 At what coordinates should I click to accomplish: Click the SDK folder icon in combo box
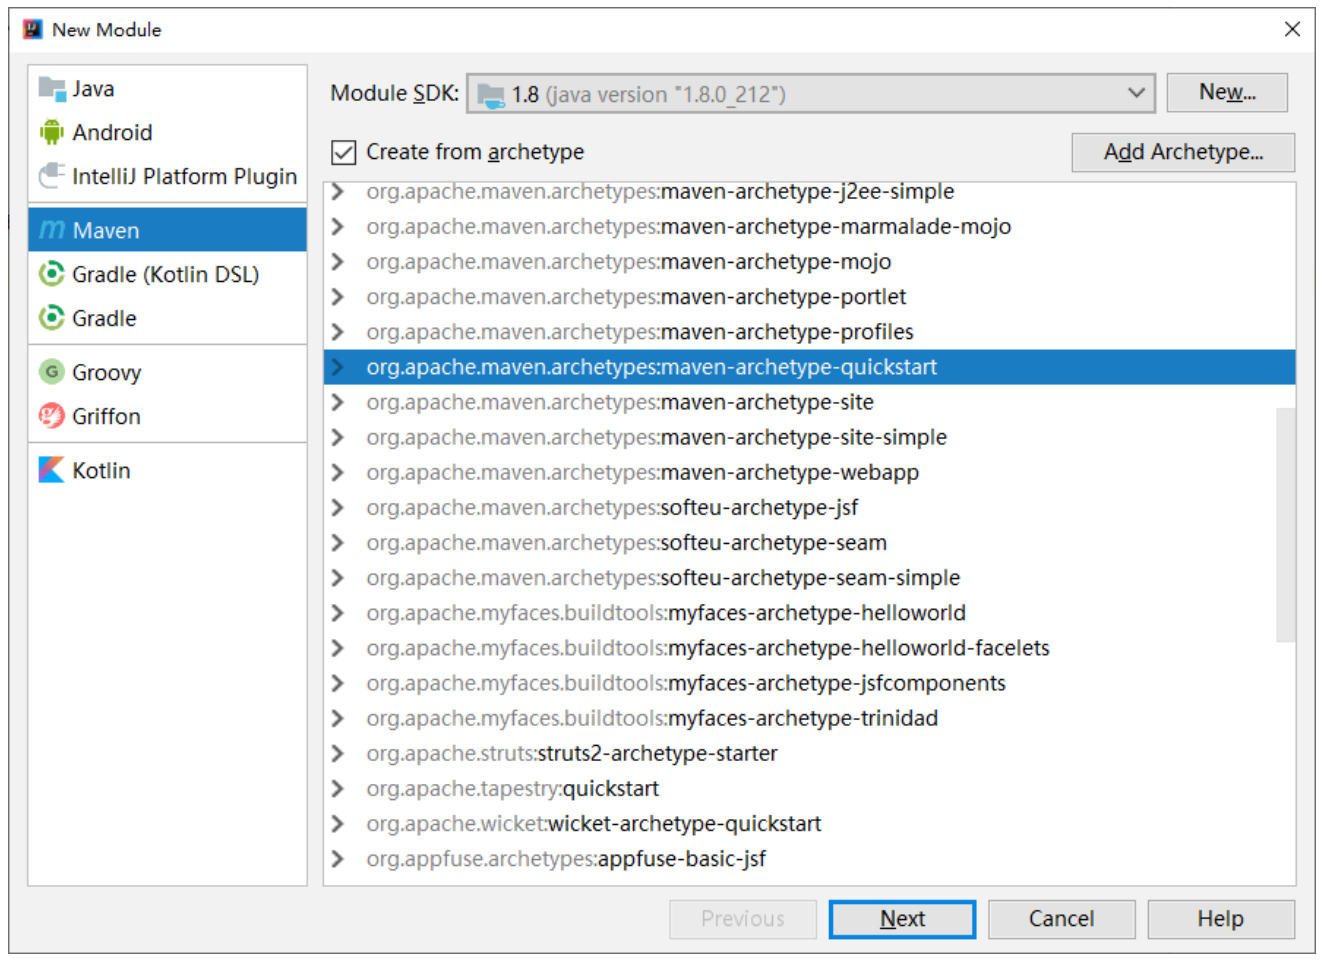tap(491, 95)
